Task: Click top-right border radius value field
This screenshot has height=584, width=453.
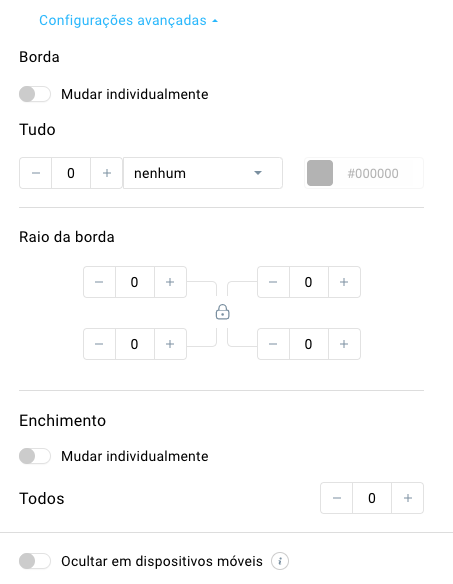Action: pyautogui.click(x=308, y=282)
